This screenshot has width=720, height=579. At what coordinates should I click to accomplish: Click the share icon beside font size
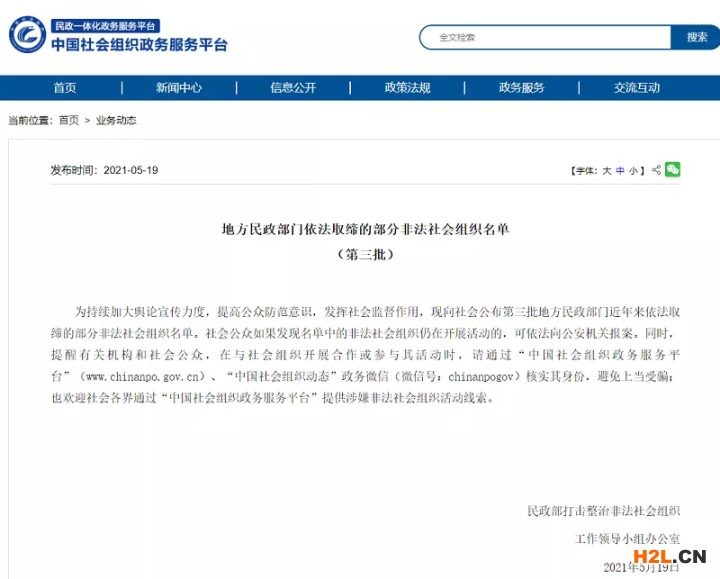click(x=656, y=170)
